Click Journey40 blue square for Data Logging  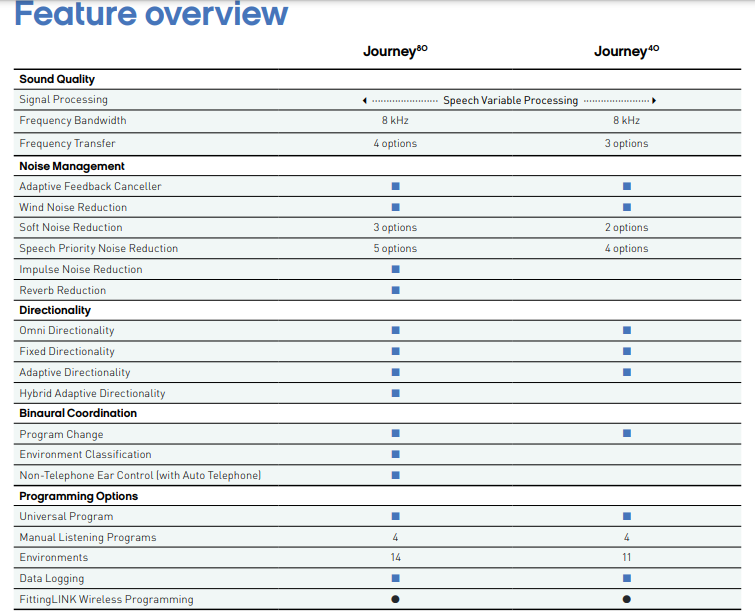pyautogui.click(x=627, y=578)
